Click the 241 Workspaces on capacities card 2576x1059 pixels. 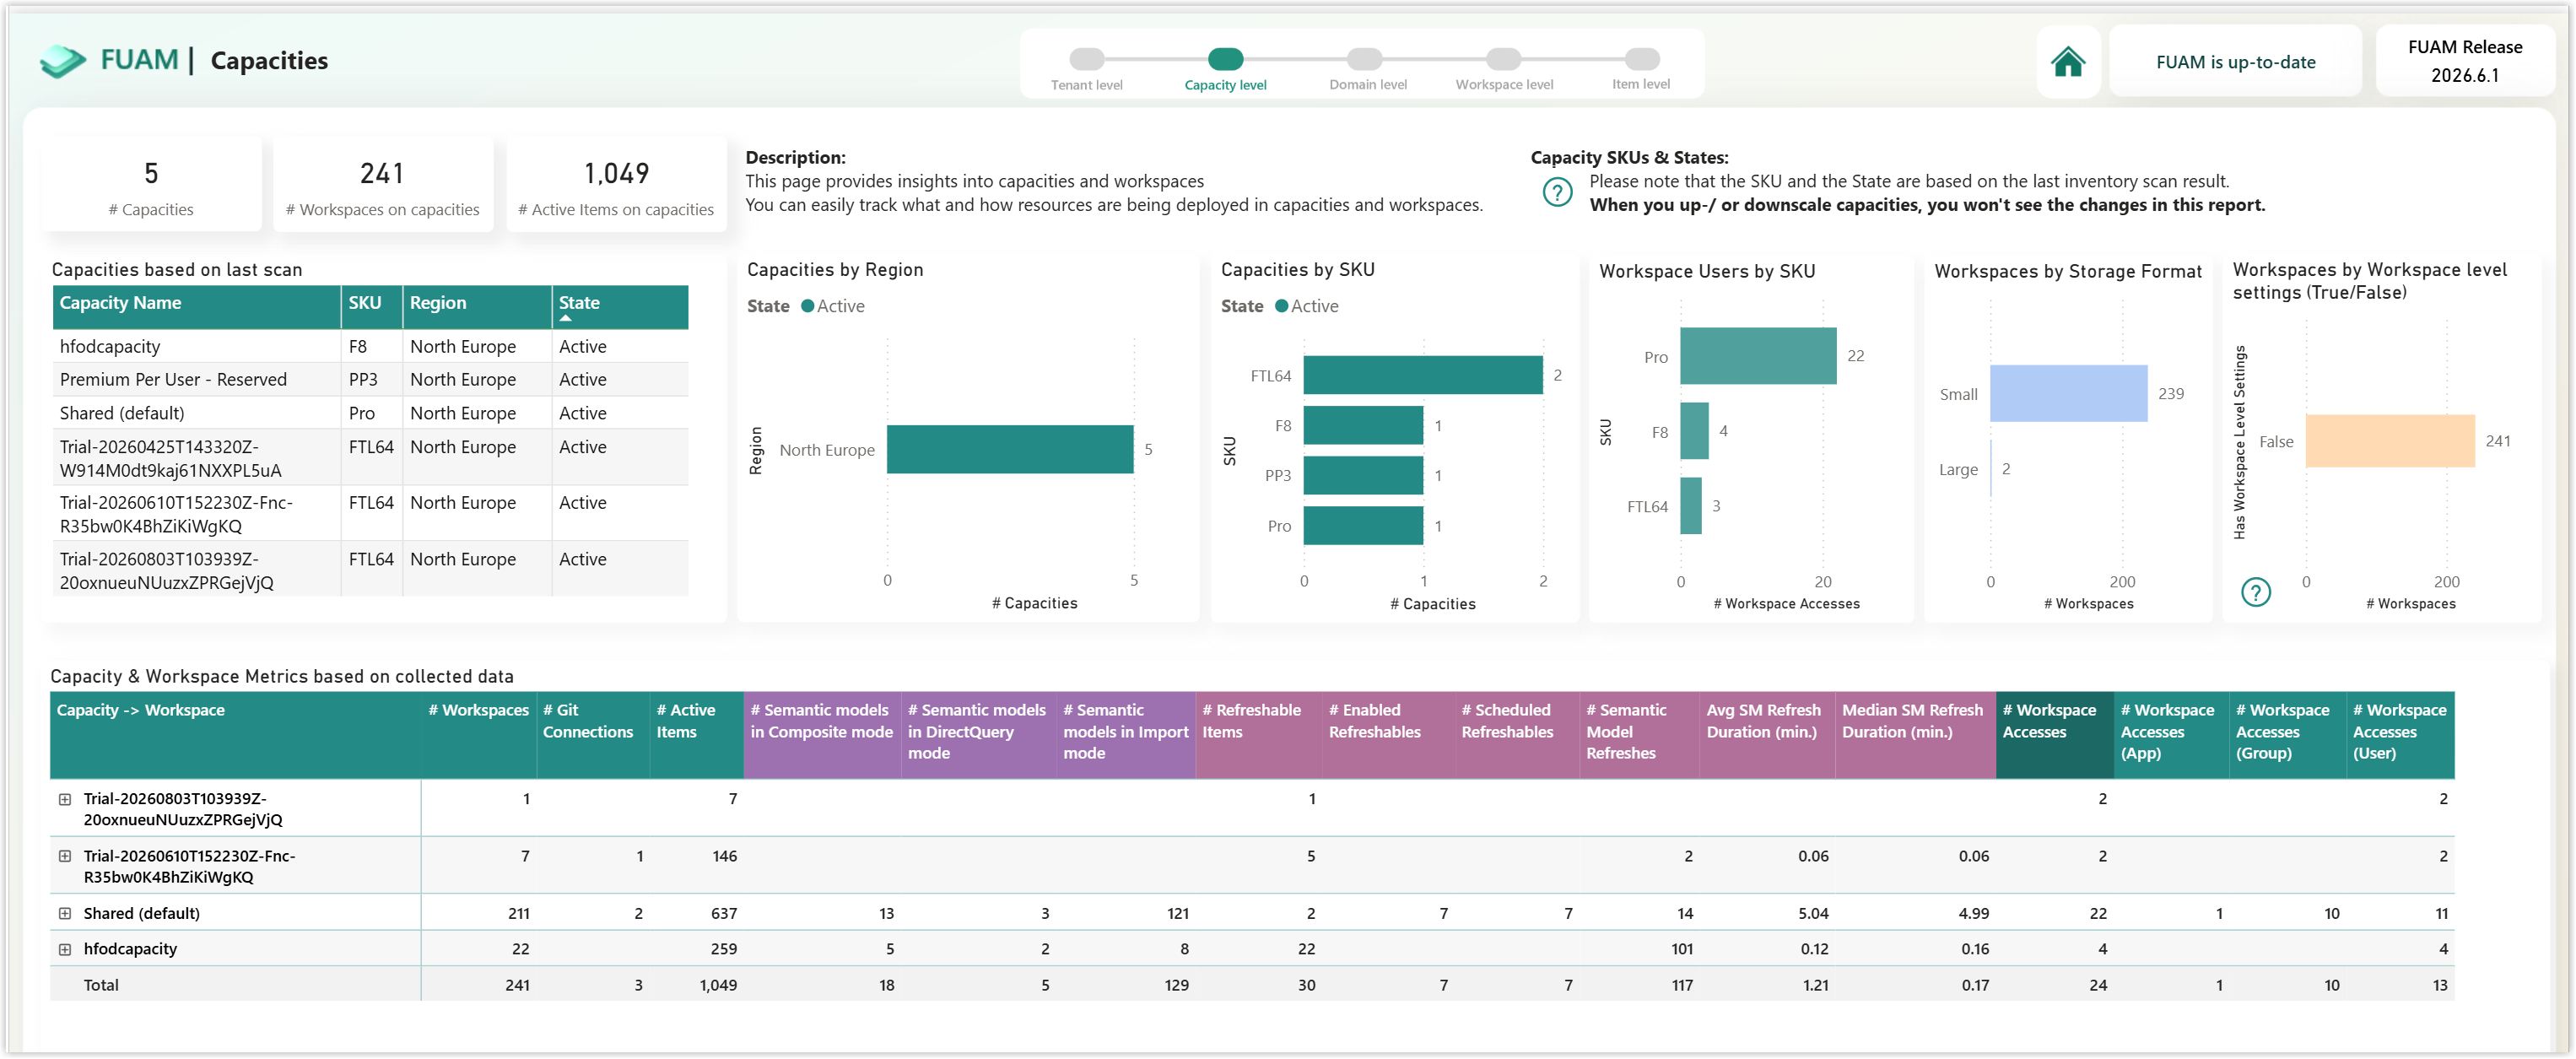[382, 186]
